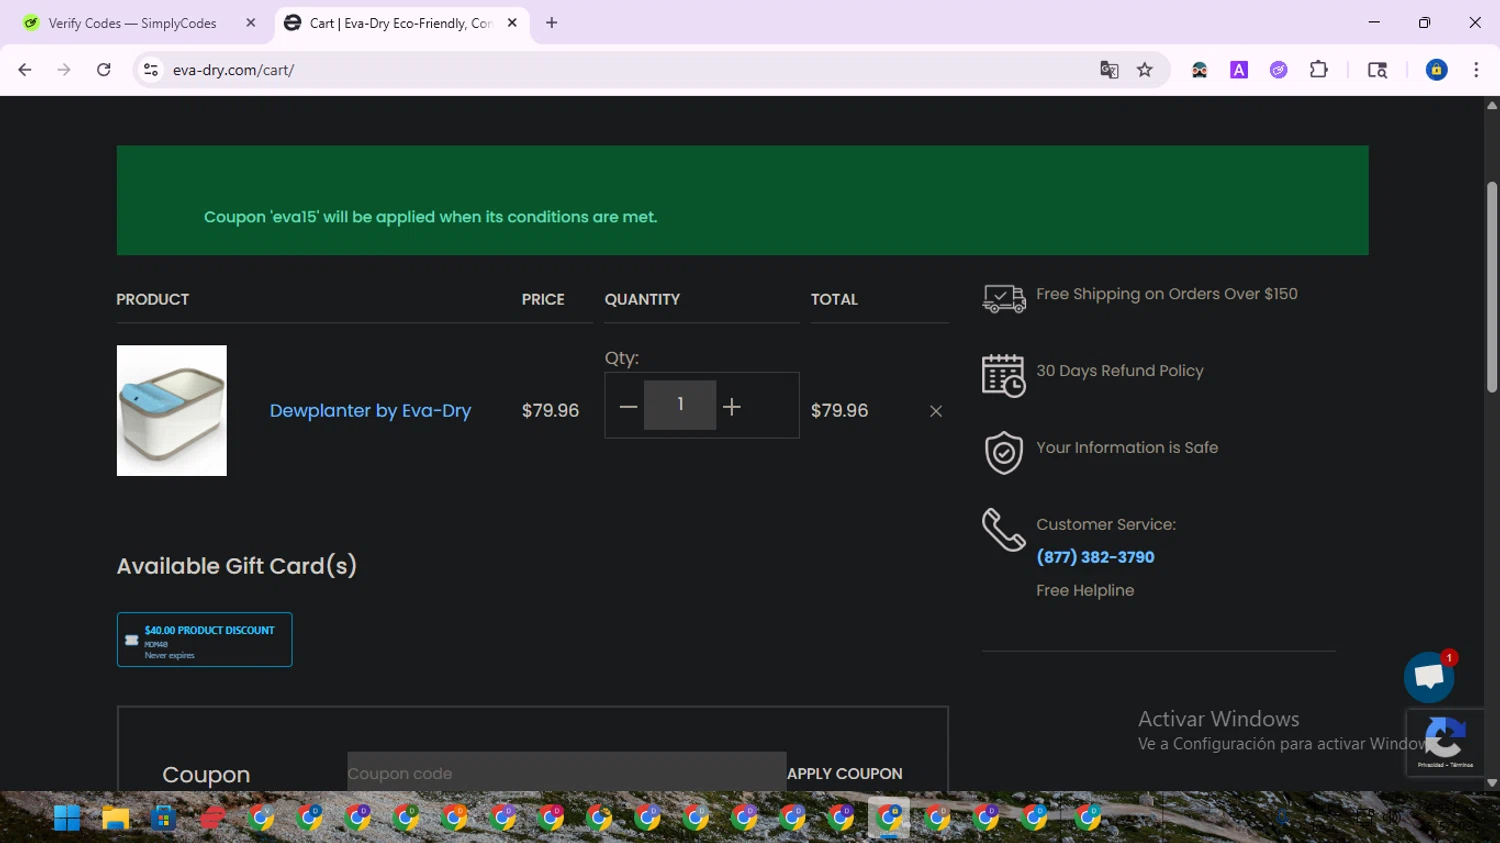The image size is (1500, 843).
Task: Open the Windows Start menu
Action: (67, 818)
